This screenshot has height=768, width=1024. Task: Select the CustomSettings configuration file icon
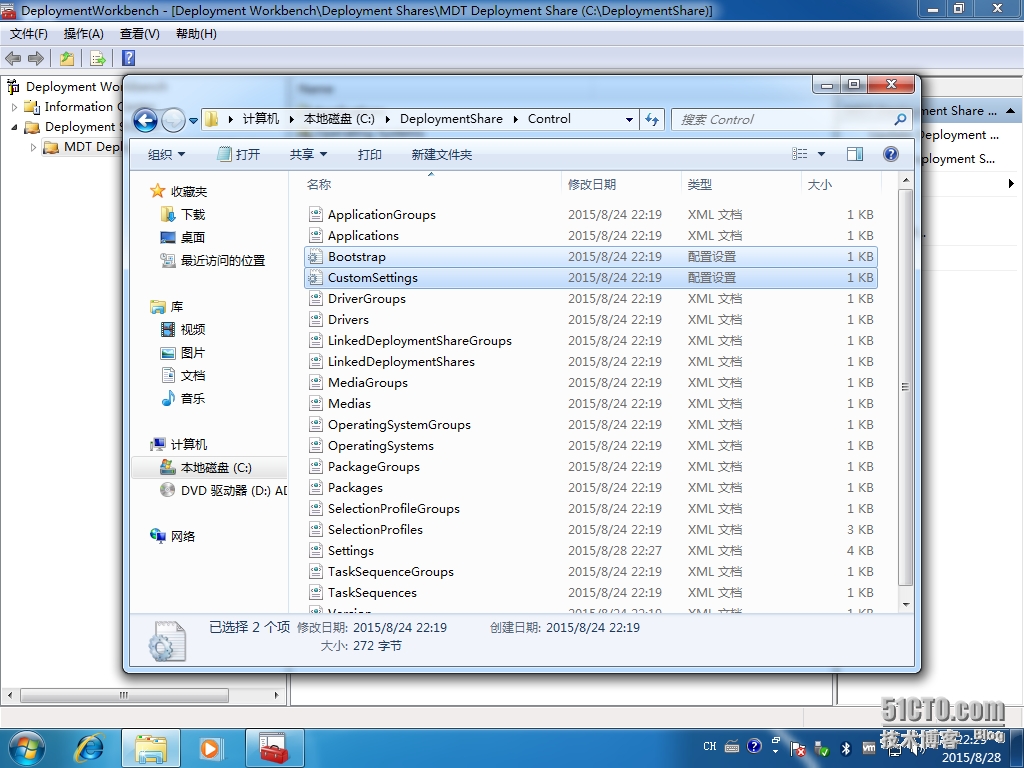(x=315, y=278)
